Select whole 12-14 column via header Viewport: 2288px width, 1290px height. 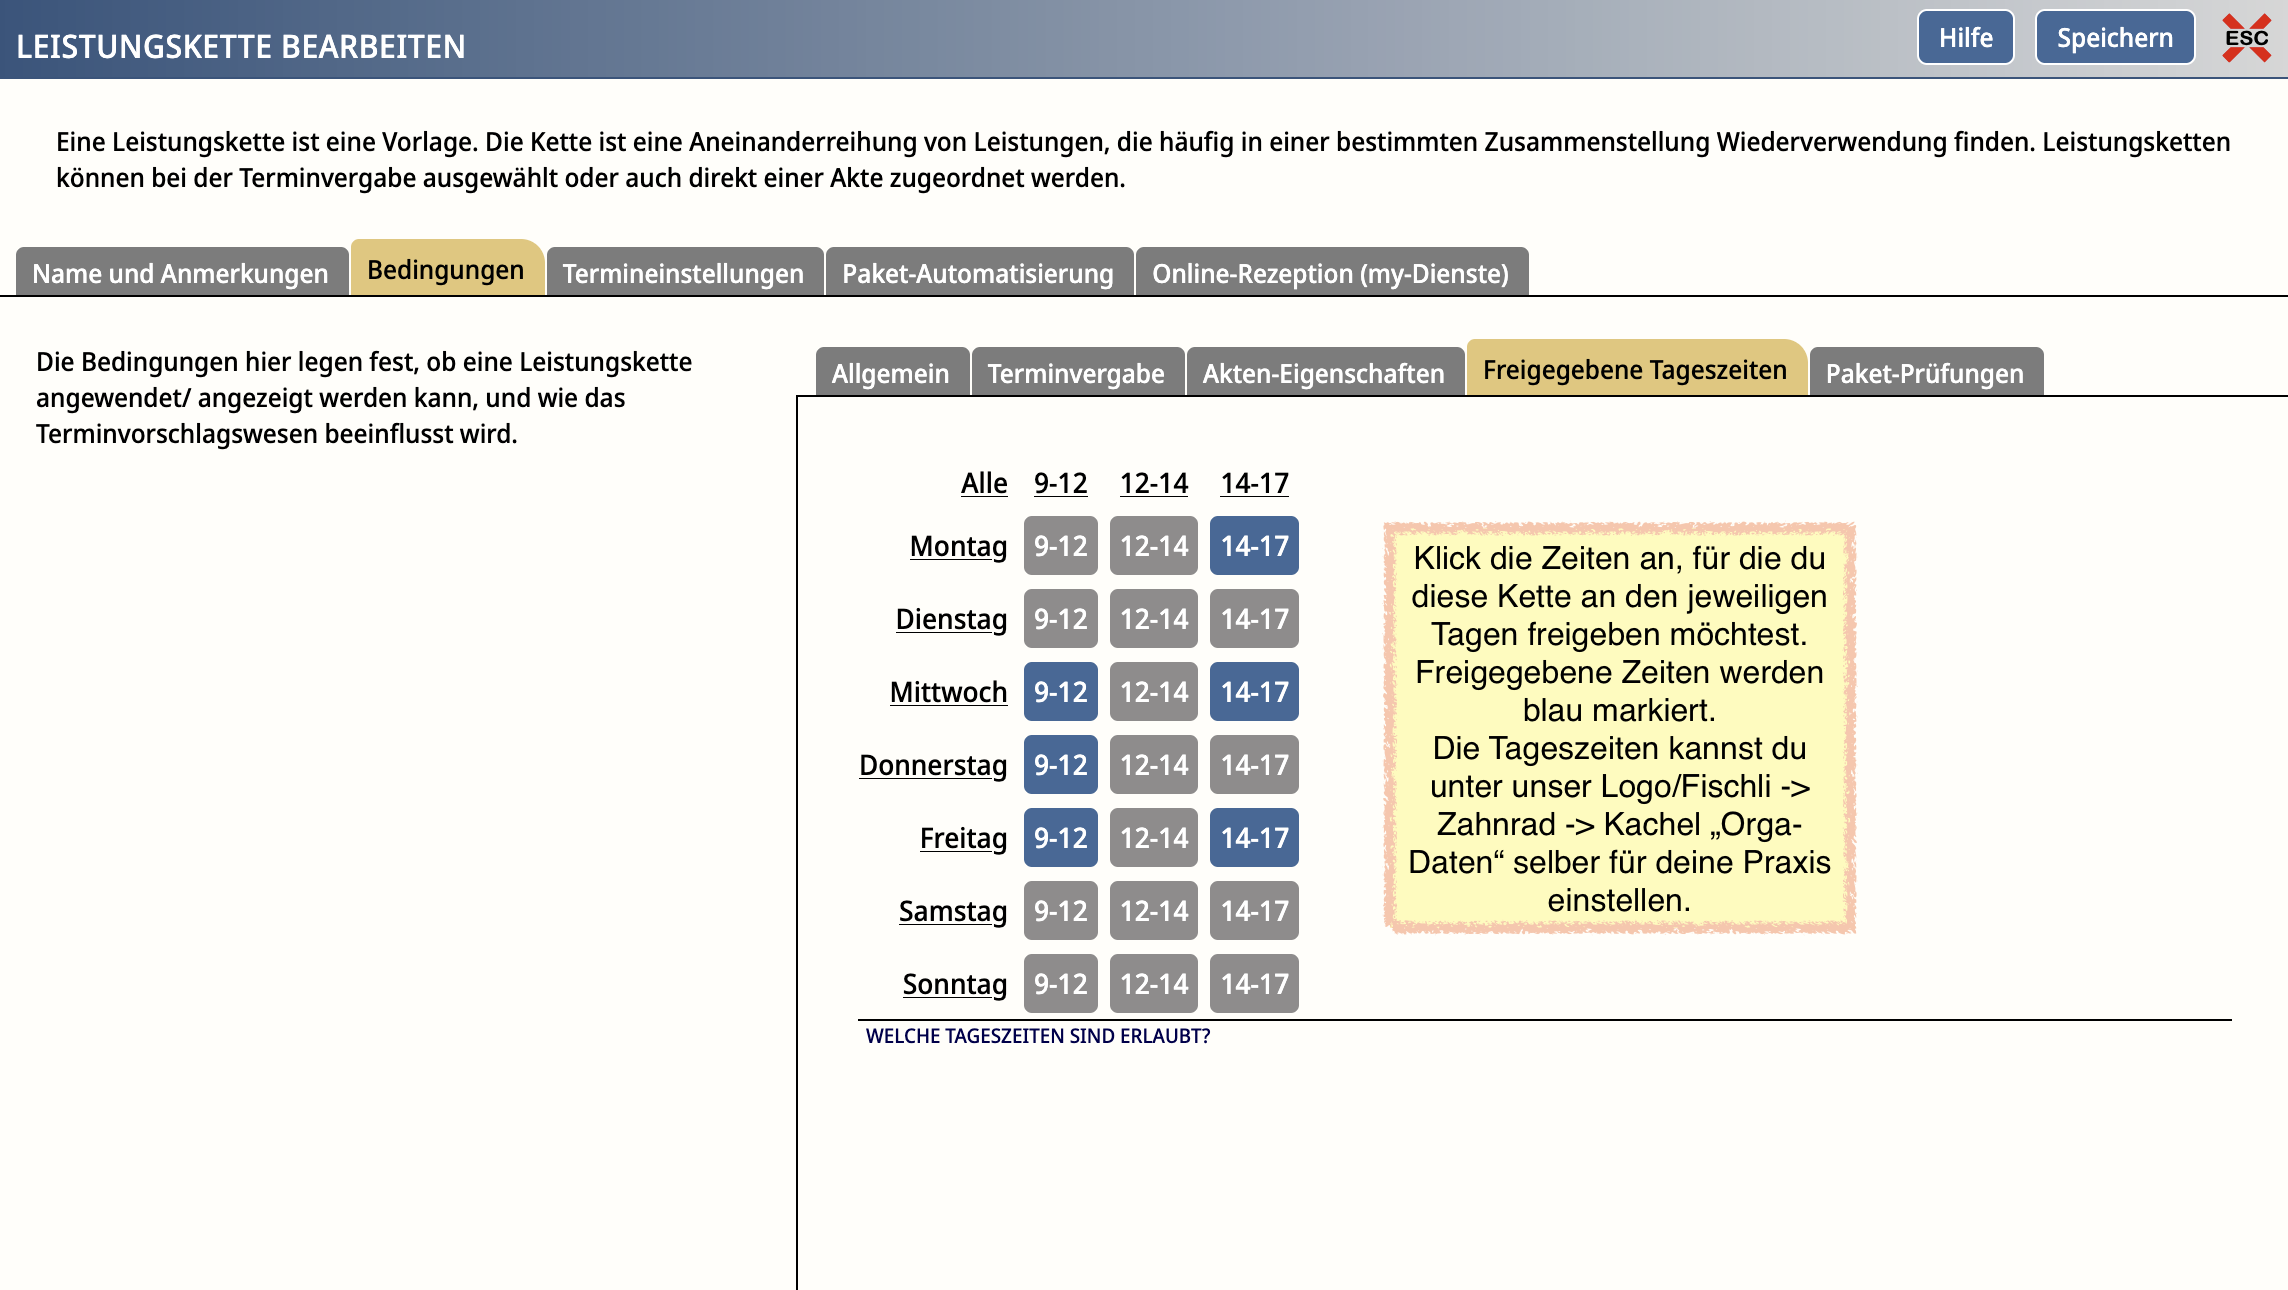tap(1153, 483)
